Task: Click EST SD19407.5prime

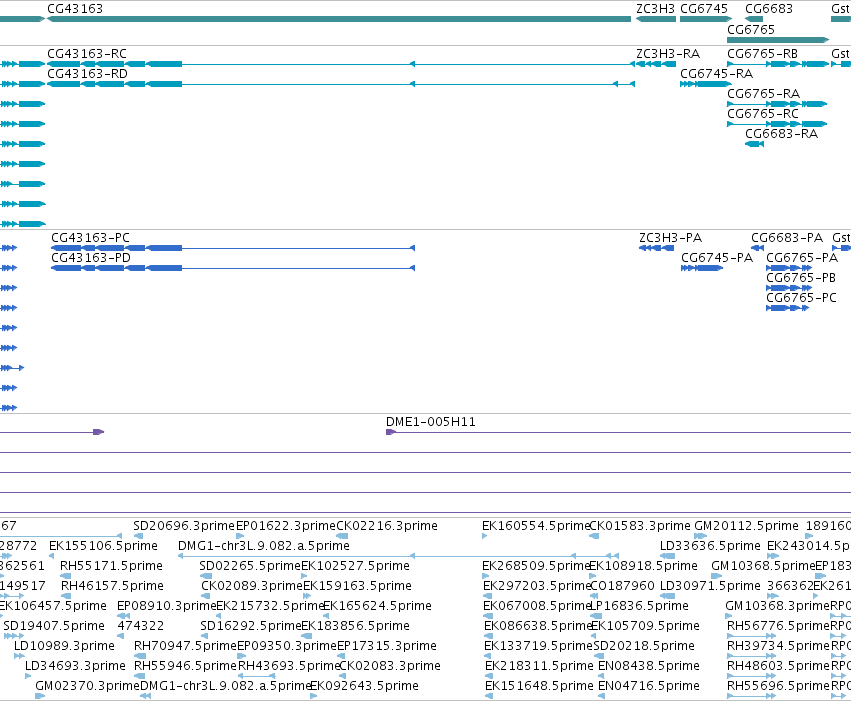Action: 54,627
